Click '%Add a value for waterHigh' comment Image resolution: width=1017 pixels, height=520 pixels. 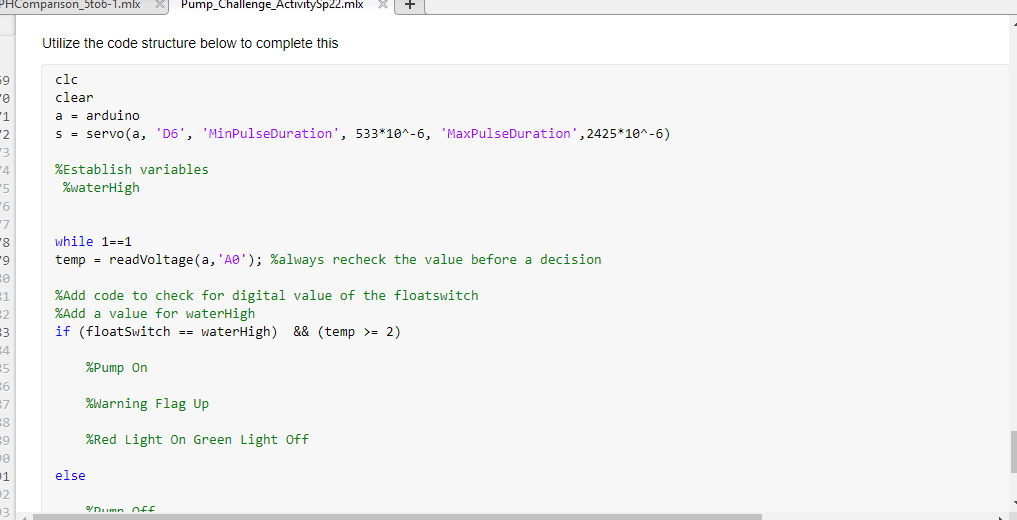pos(155,314)
